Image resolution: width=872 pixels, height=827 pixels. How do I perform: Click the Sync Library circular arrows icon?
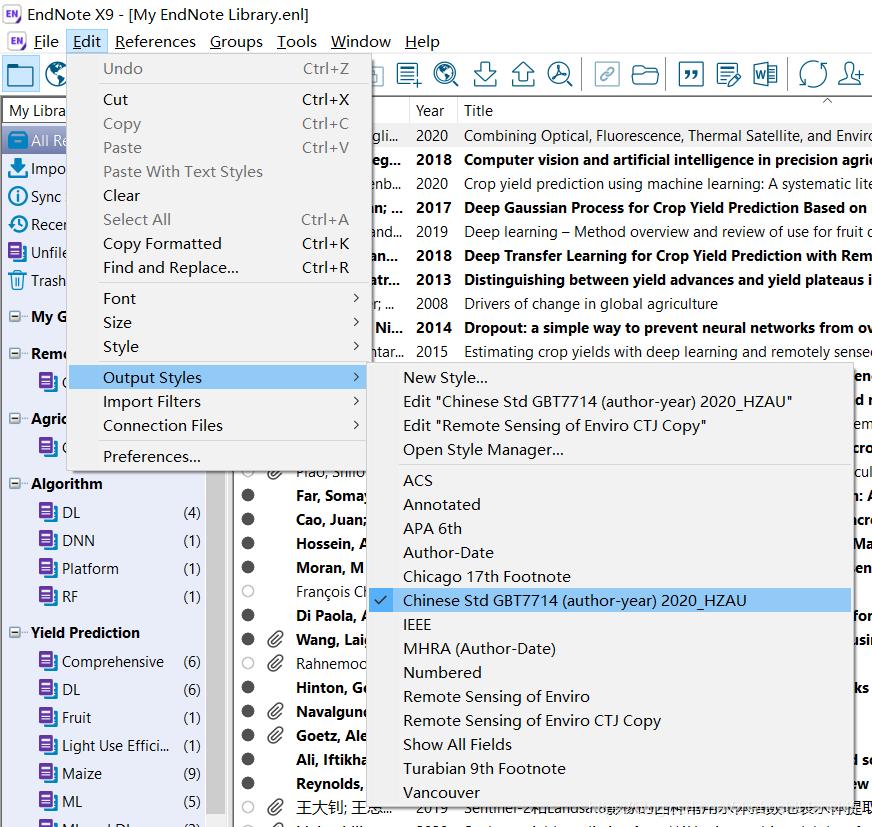[812, 74]
